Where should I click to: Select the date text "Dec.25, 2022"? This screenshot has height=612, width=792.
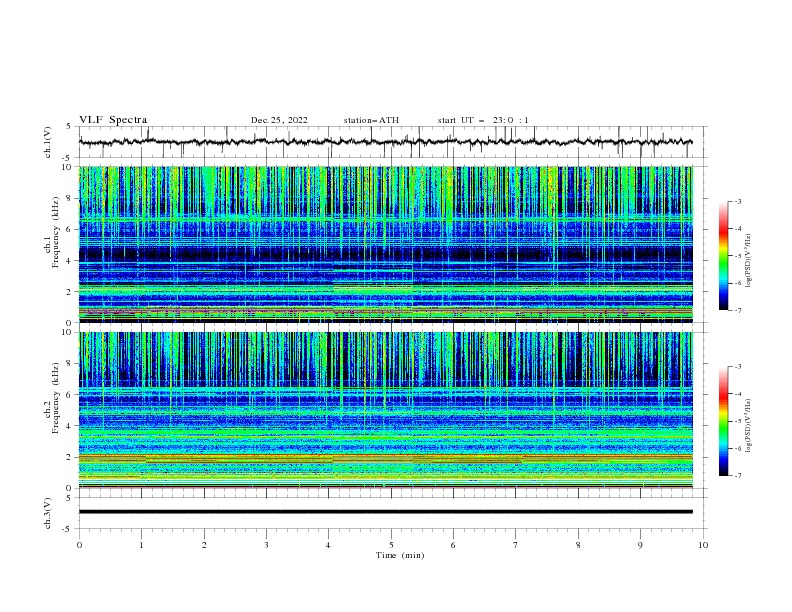tap(279, 120)
